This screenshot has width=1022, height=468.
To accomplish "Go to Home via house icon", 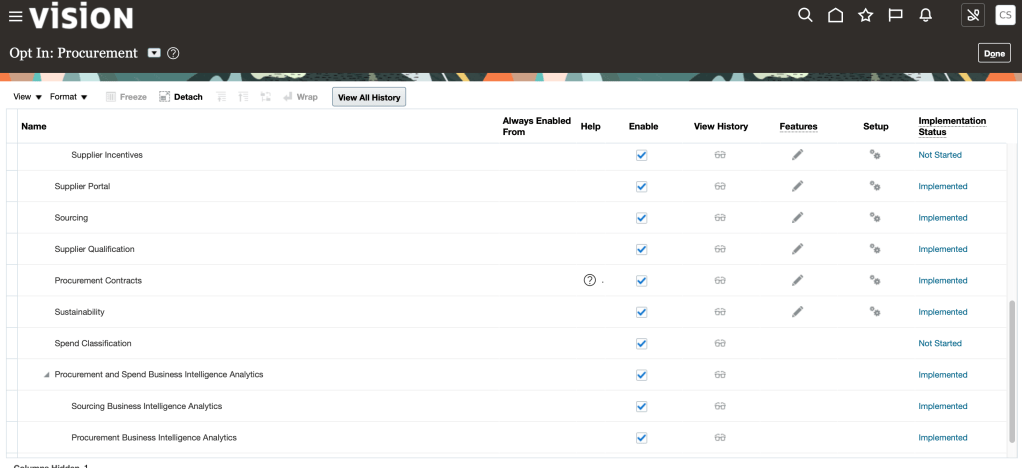I will [x=835, y=15].
